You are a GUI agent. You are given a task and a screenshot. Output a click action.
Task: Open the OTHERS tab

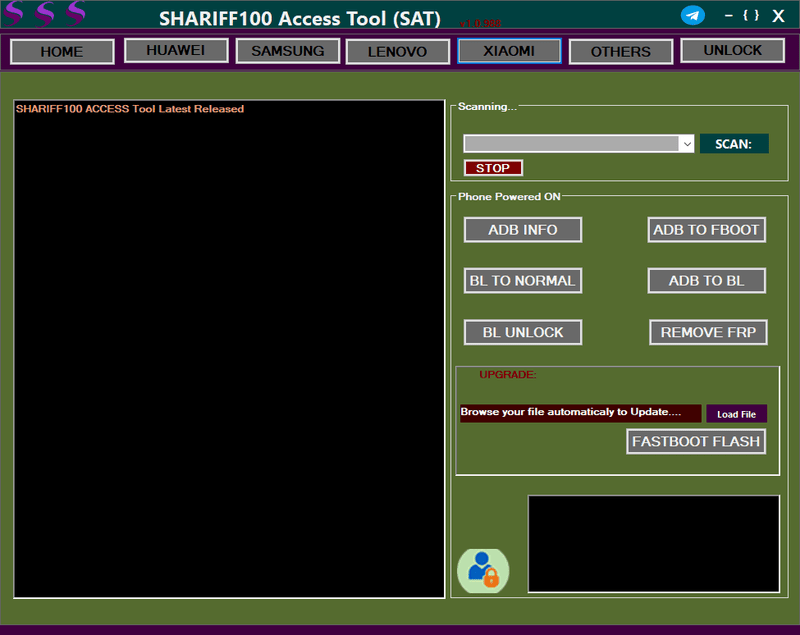(x=620, y=51)
